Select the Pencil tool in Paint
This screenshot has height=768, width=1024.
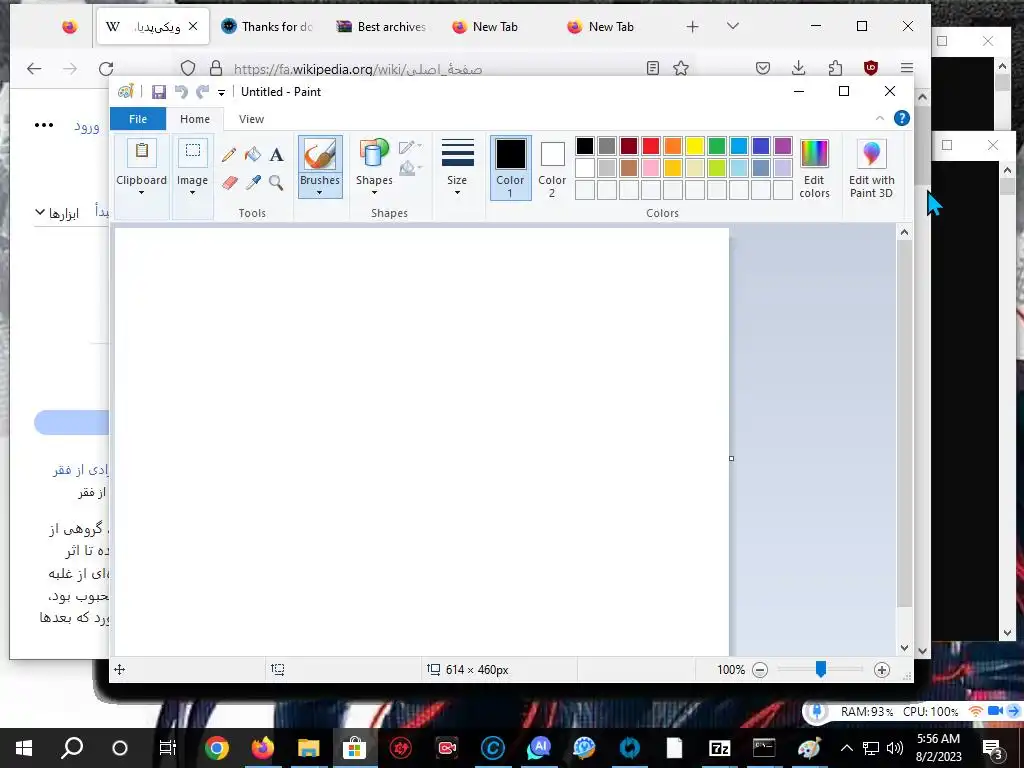[x=229, y=155]
